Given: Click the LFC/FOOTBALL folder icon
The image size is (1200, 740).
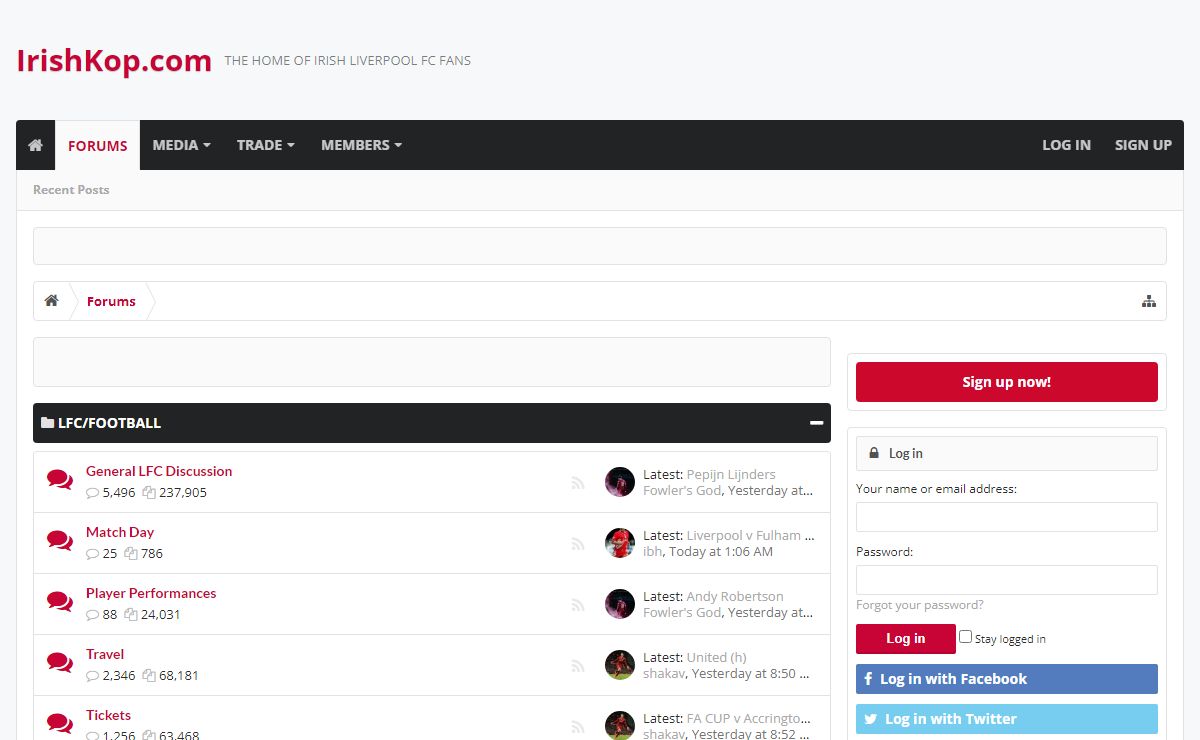Looking at the screenshot, I should click(47, 423).
